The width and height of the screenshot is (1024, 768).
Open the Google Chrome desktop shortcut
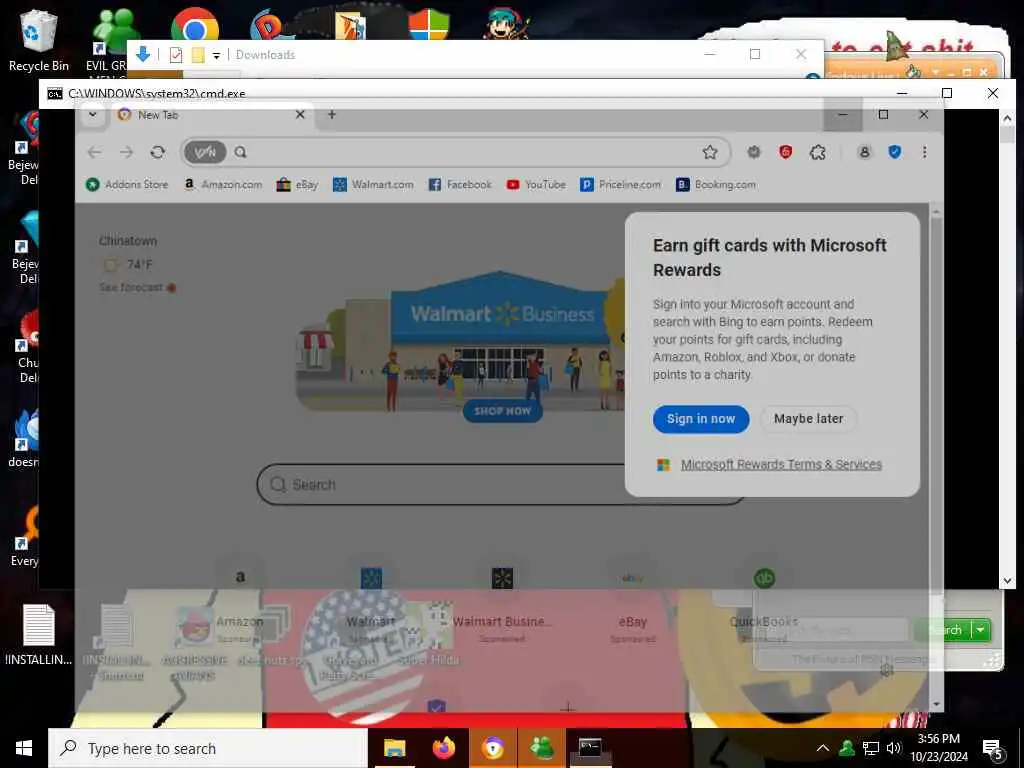[194, 25]
